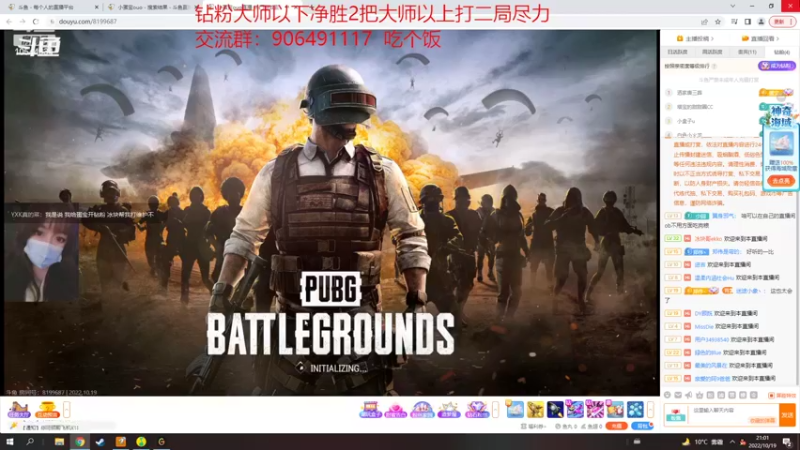Click the chat username 用户34938540
Viewport: 800px width, 450px height.
[711, 339]
